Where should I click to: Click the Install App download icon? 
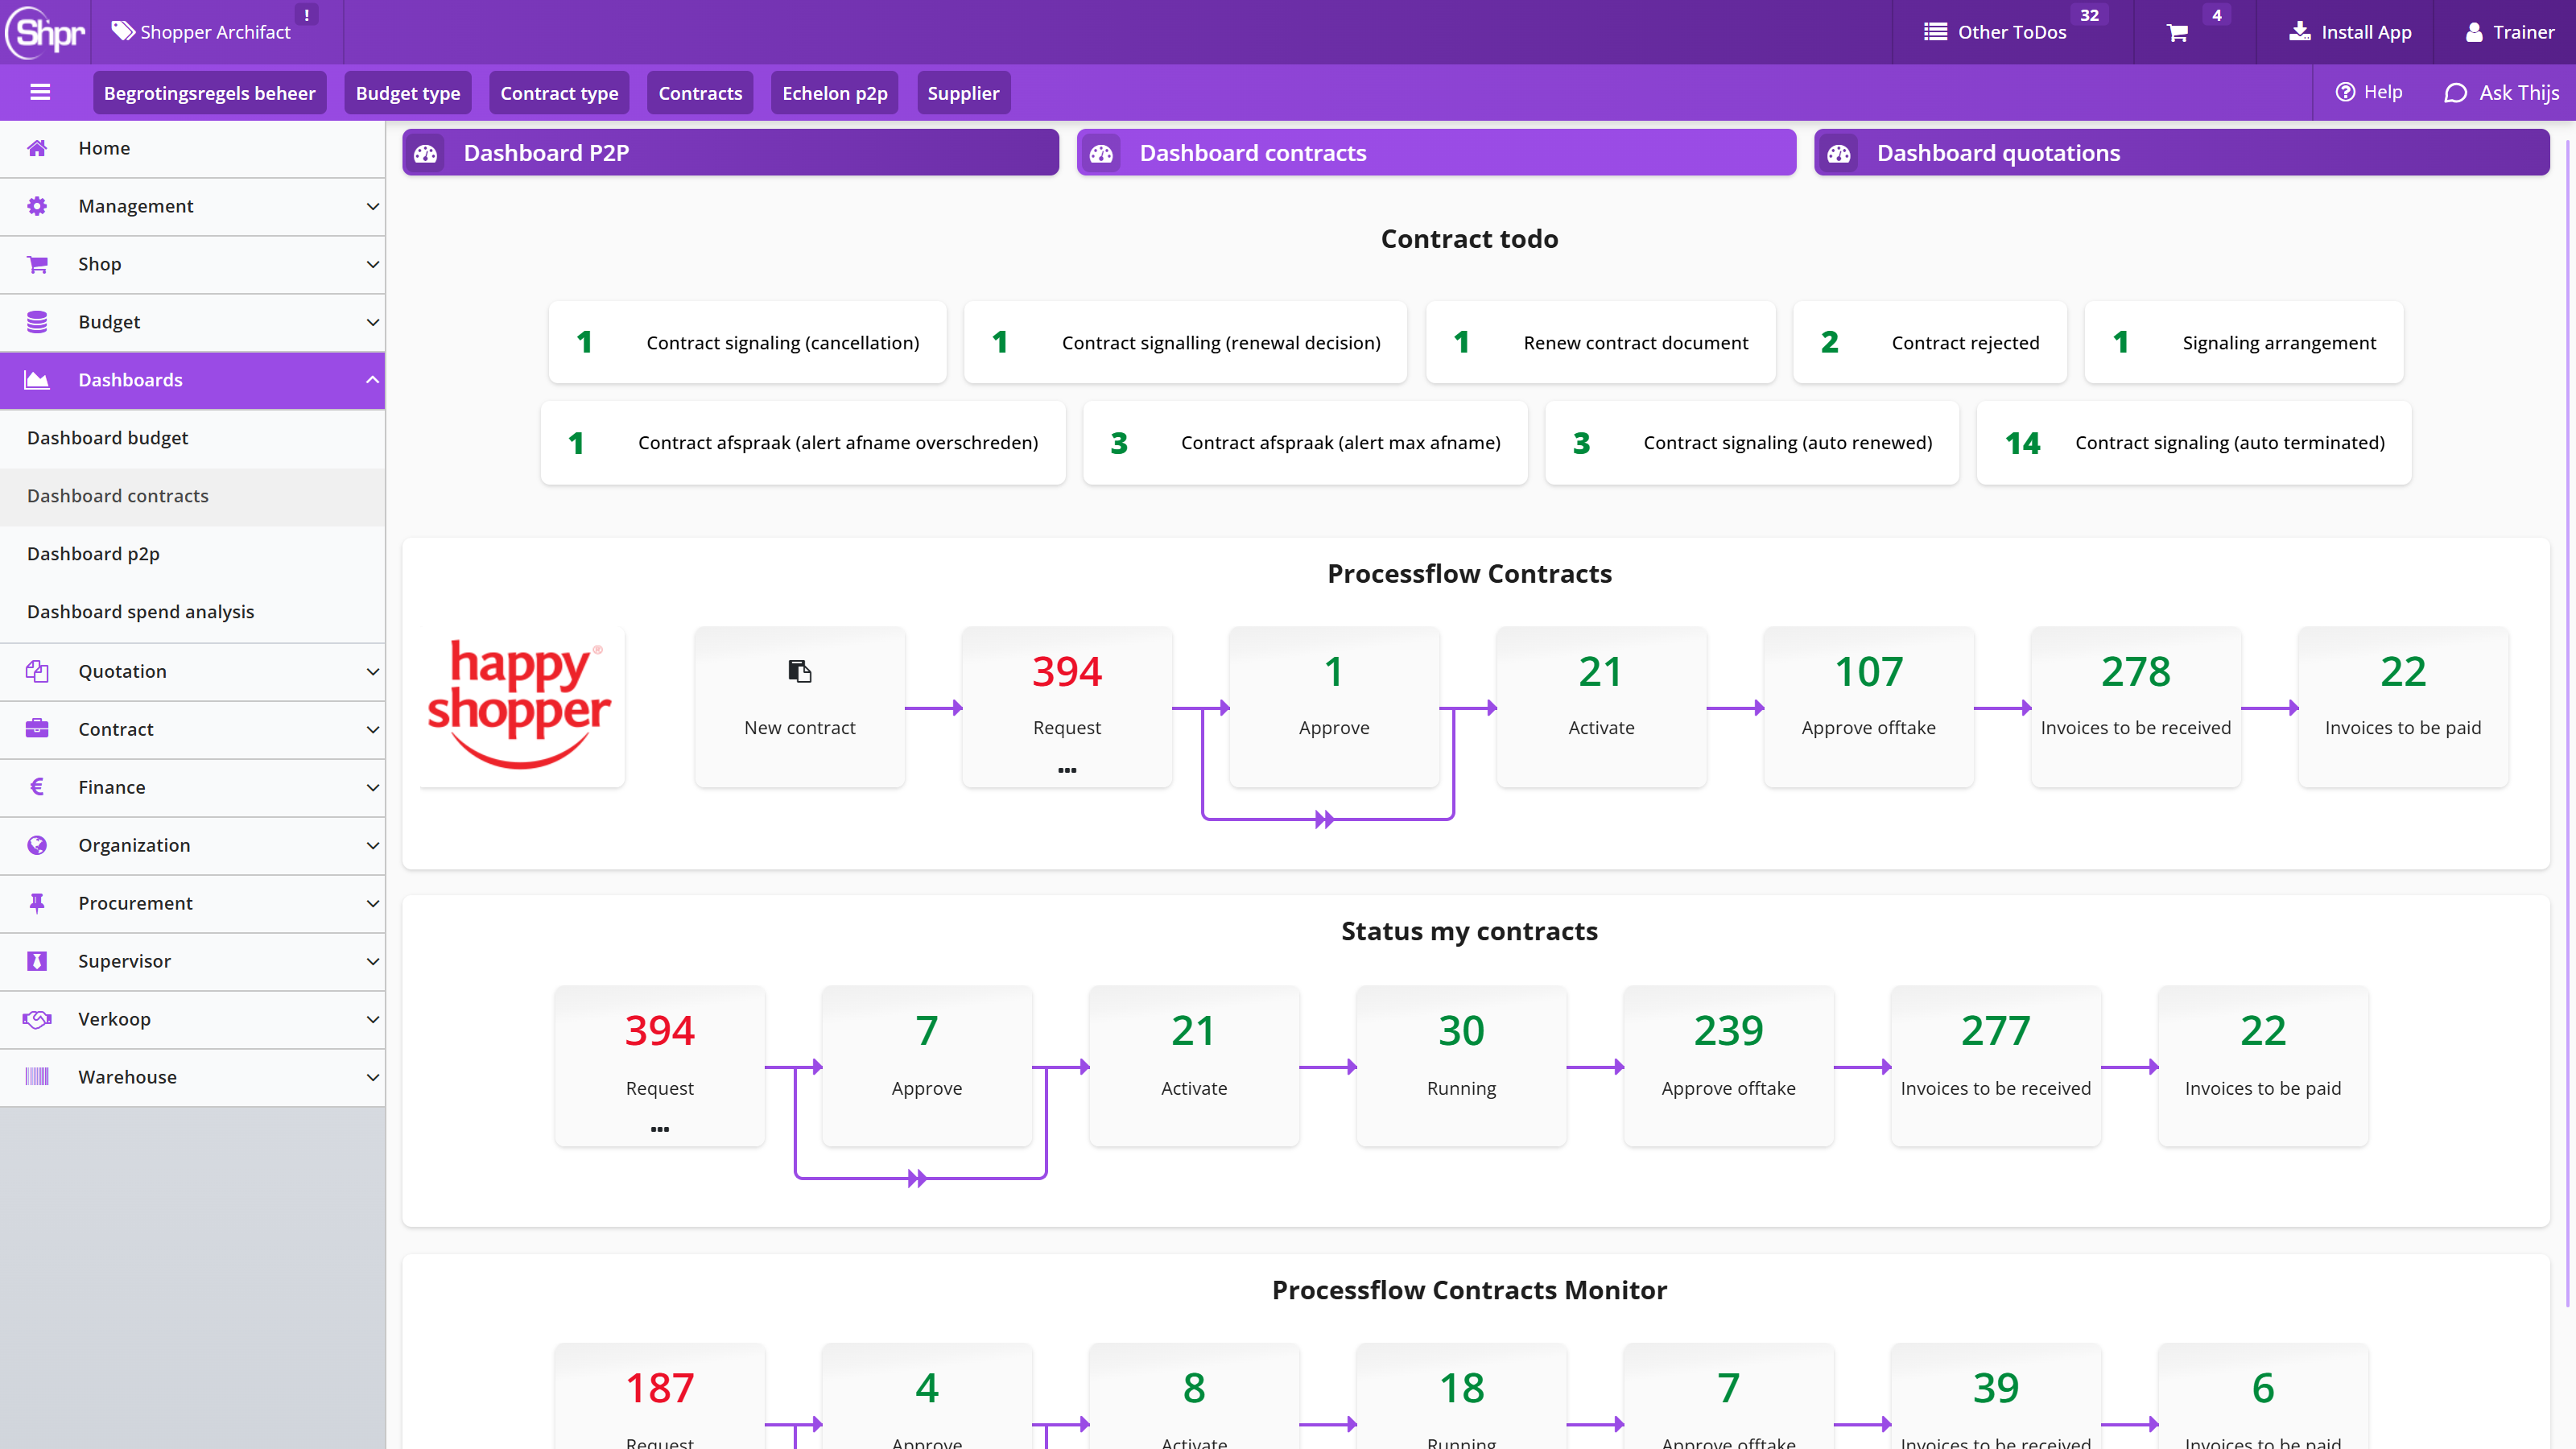pos(2300,32)
